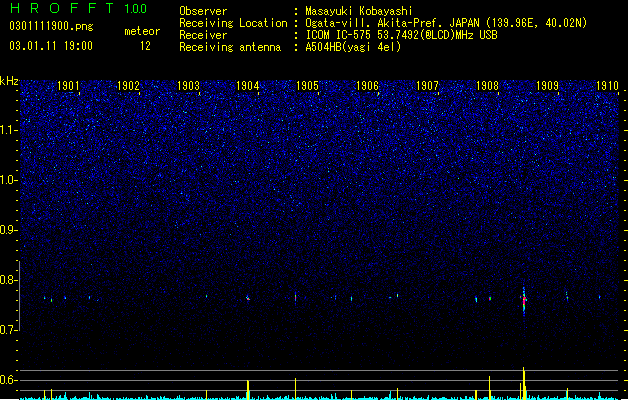Click the 1901 time axis label
The image size is (629, 400).
pos(68,86)
